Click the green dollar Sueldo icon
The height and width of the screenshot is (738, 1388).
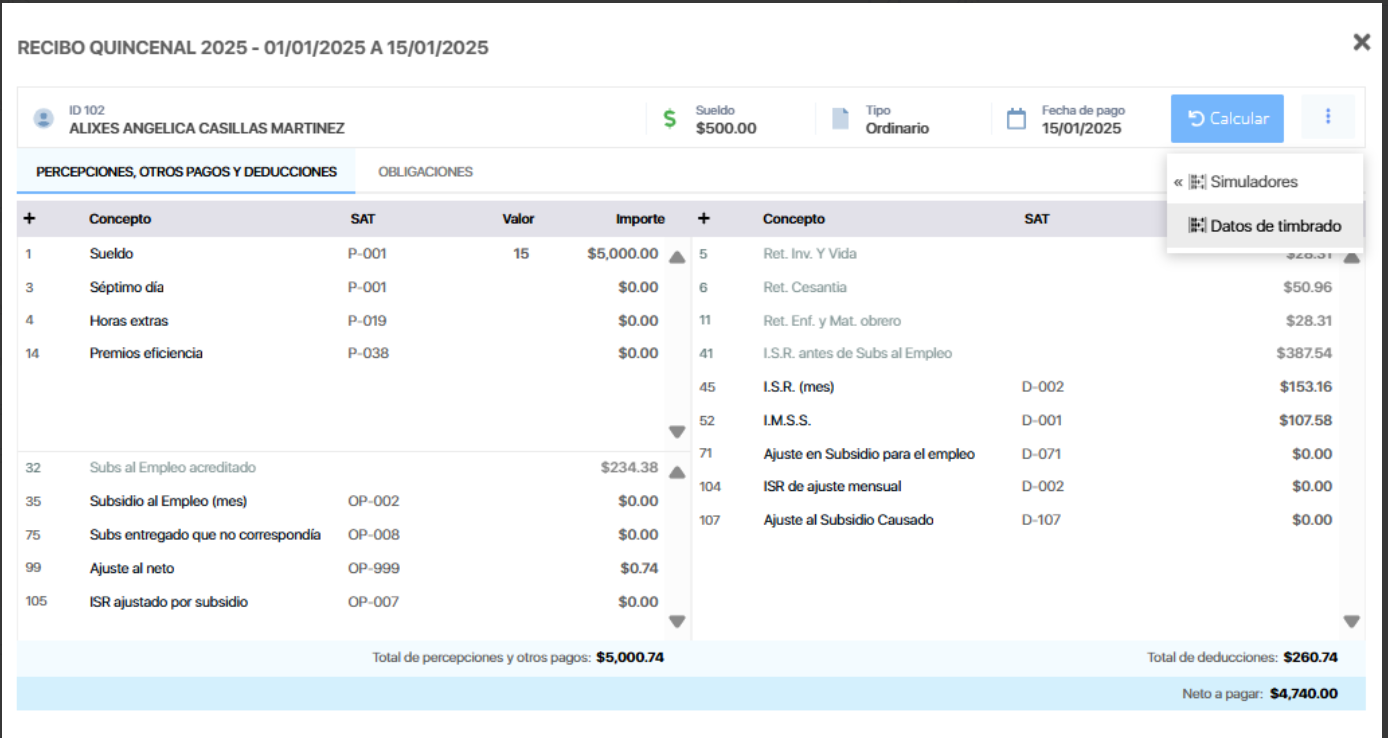click(x=669, y=119)
